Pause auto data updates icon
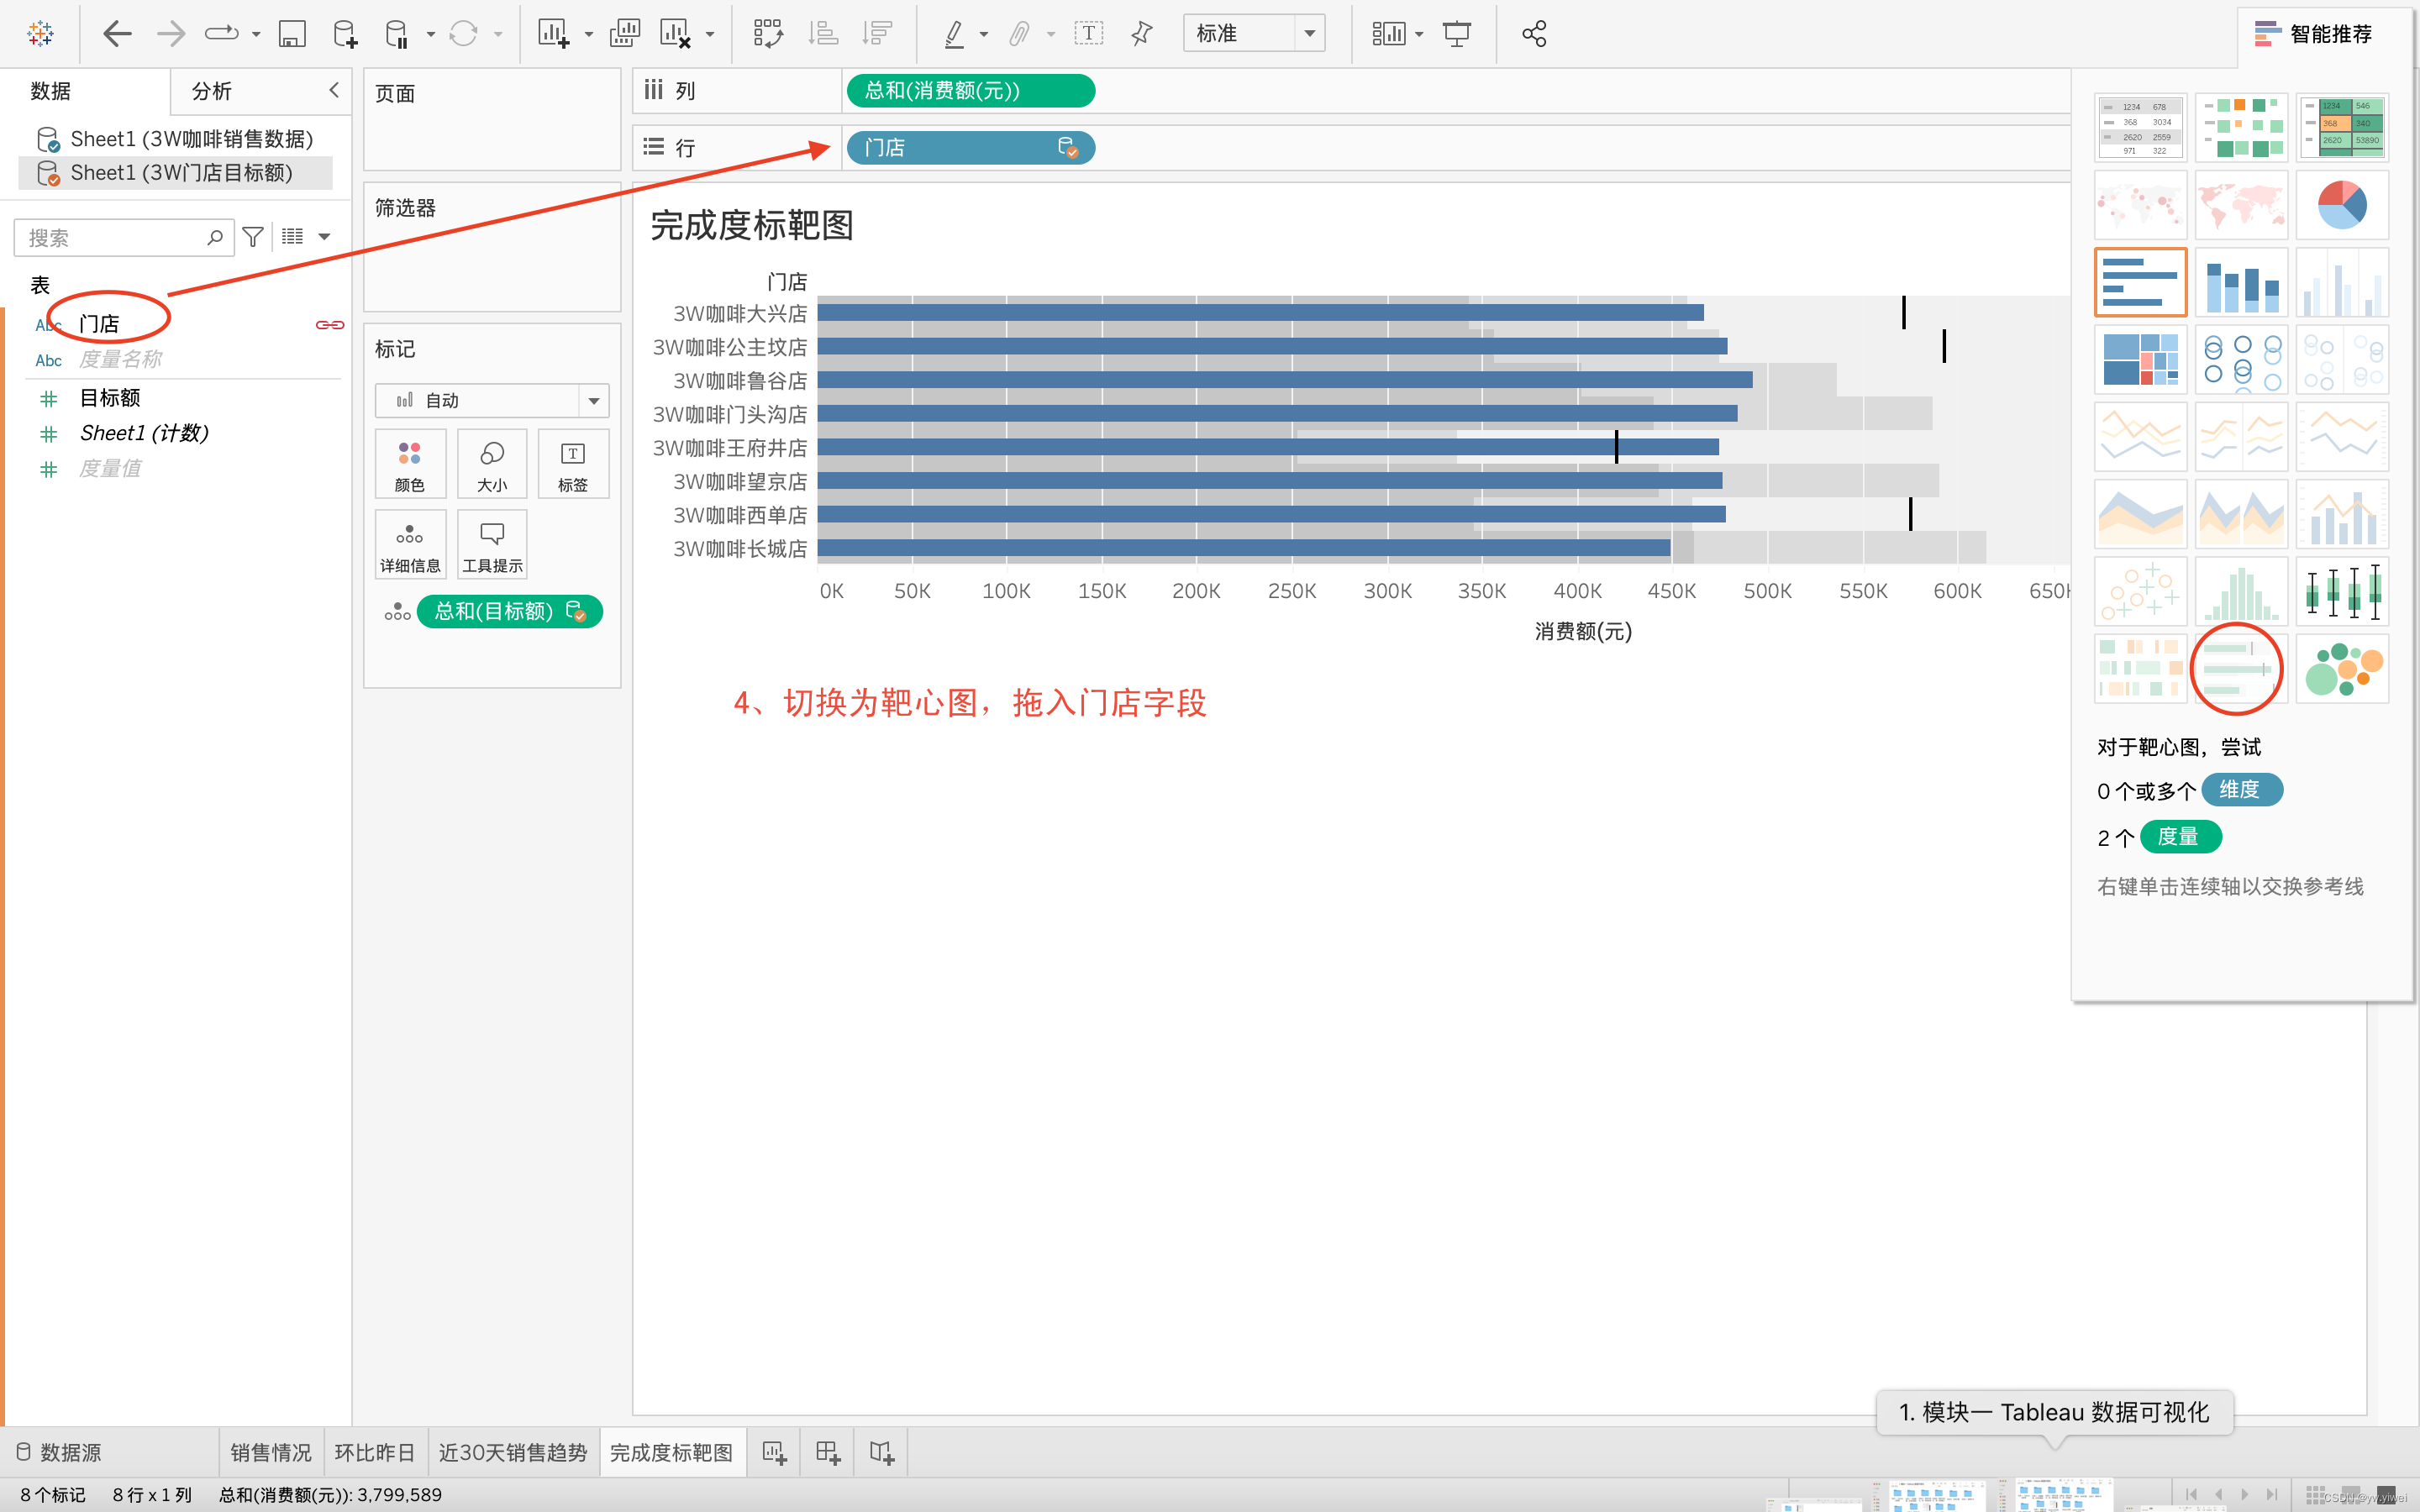Screen dimensions: 2420x1512 click(397, 34)
